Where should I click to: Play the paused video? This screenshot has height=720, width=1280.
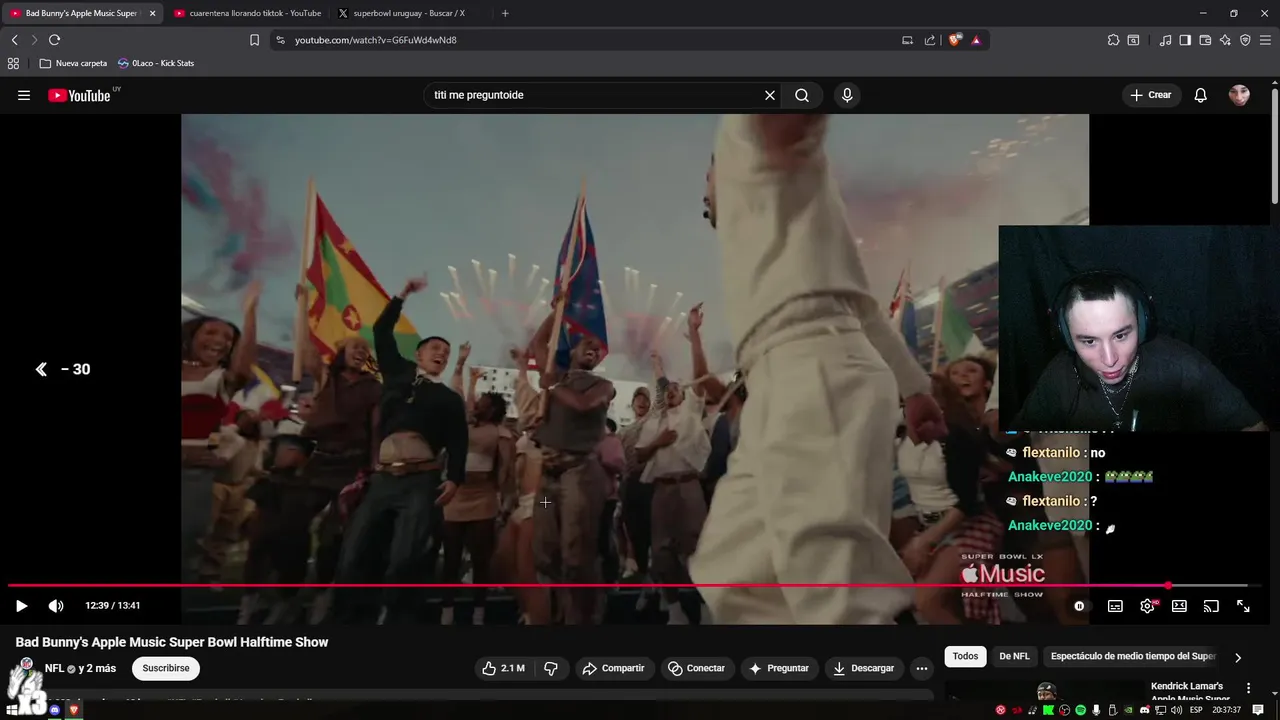click(x=21, y=606)
